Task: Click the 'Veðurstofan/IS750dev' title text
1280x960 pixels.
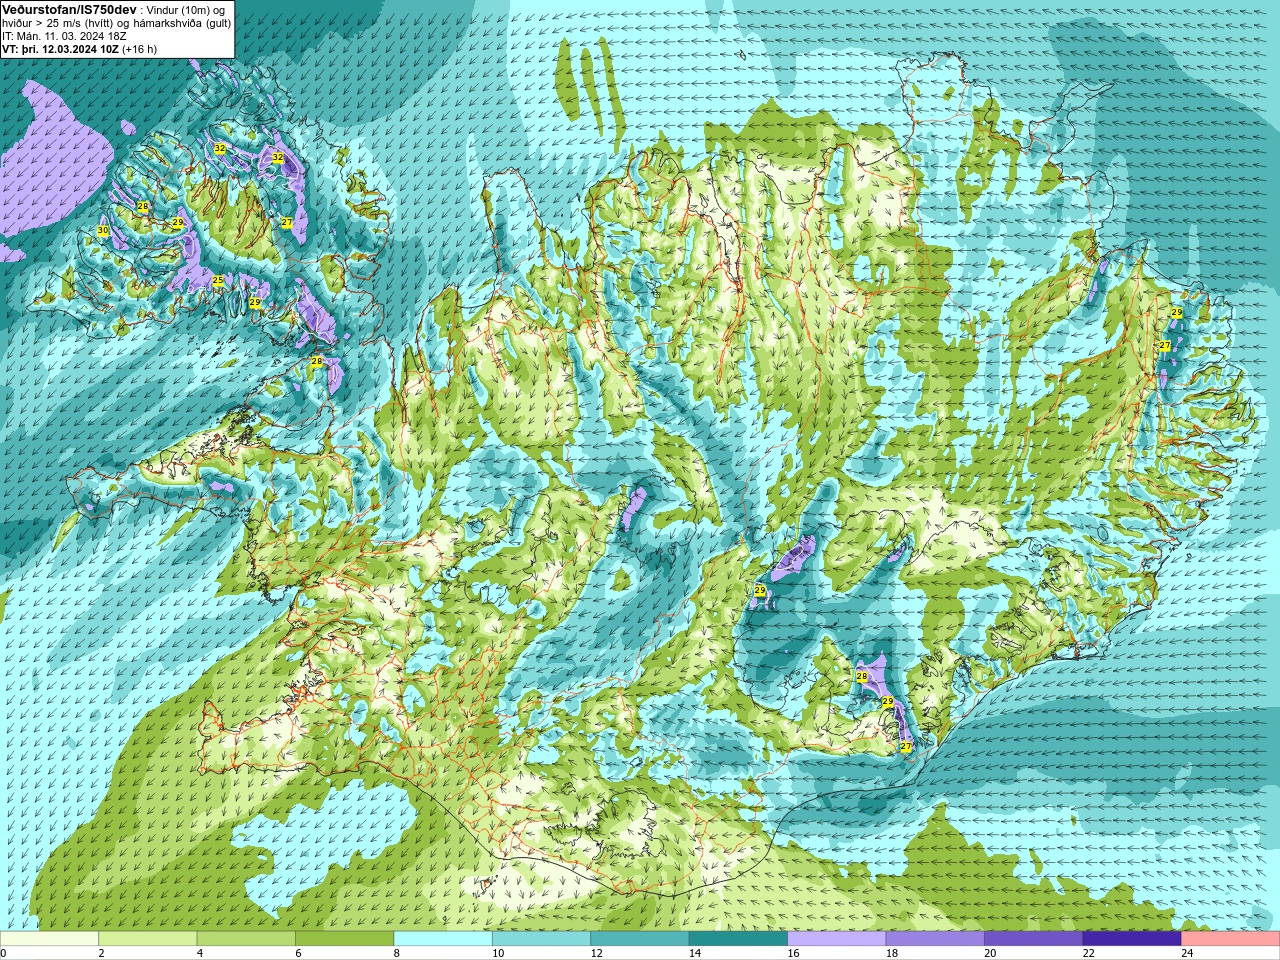Action: point(69,9)
